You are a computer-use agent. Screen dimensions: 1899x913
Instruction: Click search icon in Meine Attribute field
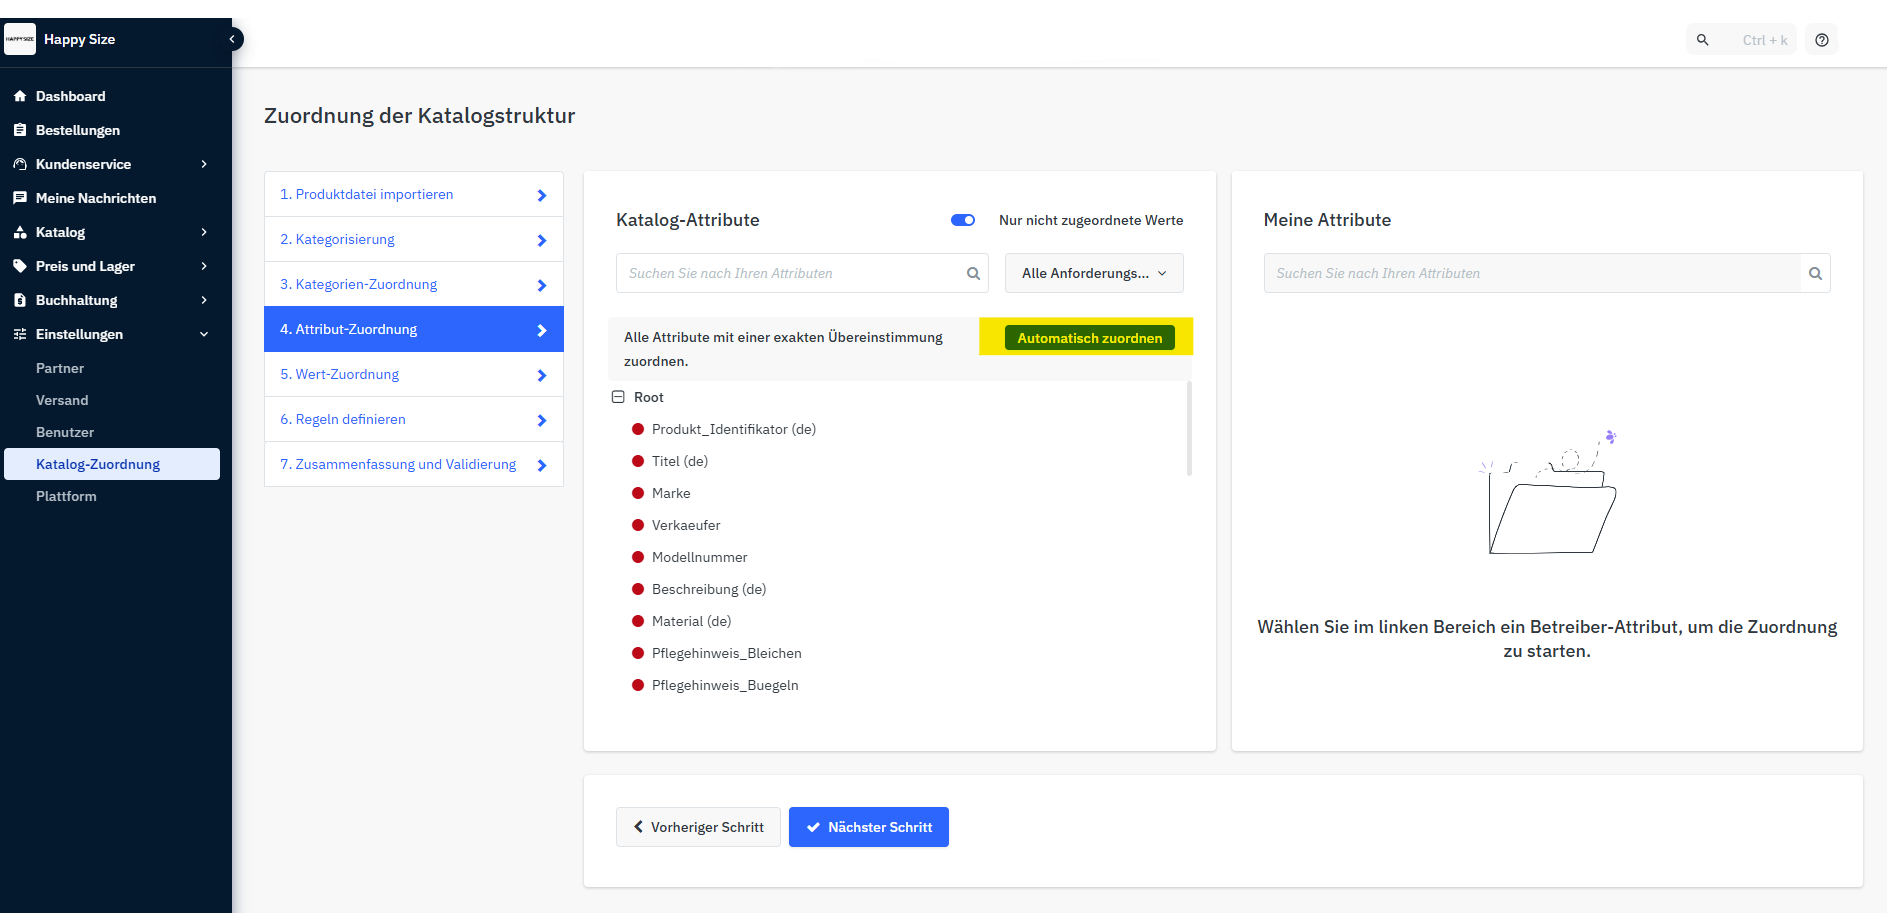[x=1814, y=273]
